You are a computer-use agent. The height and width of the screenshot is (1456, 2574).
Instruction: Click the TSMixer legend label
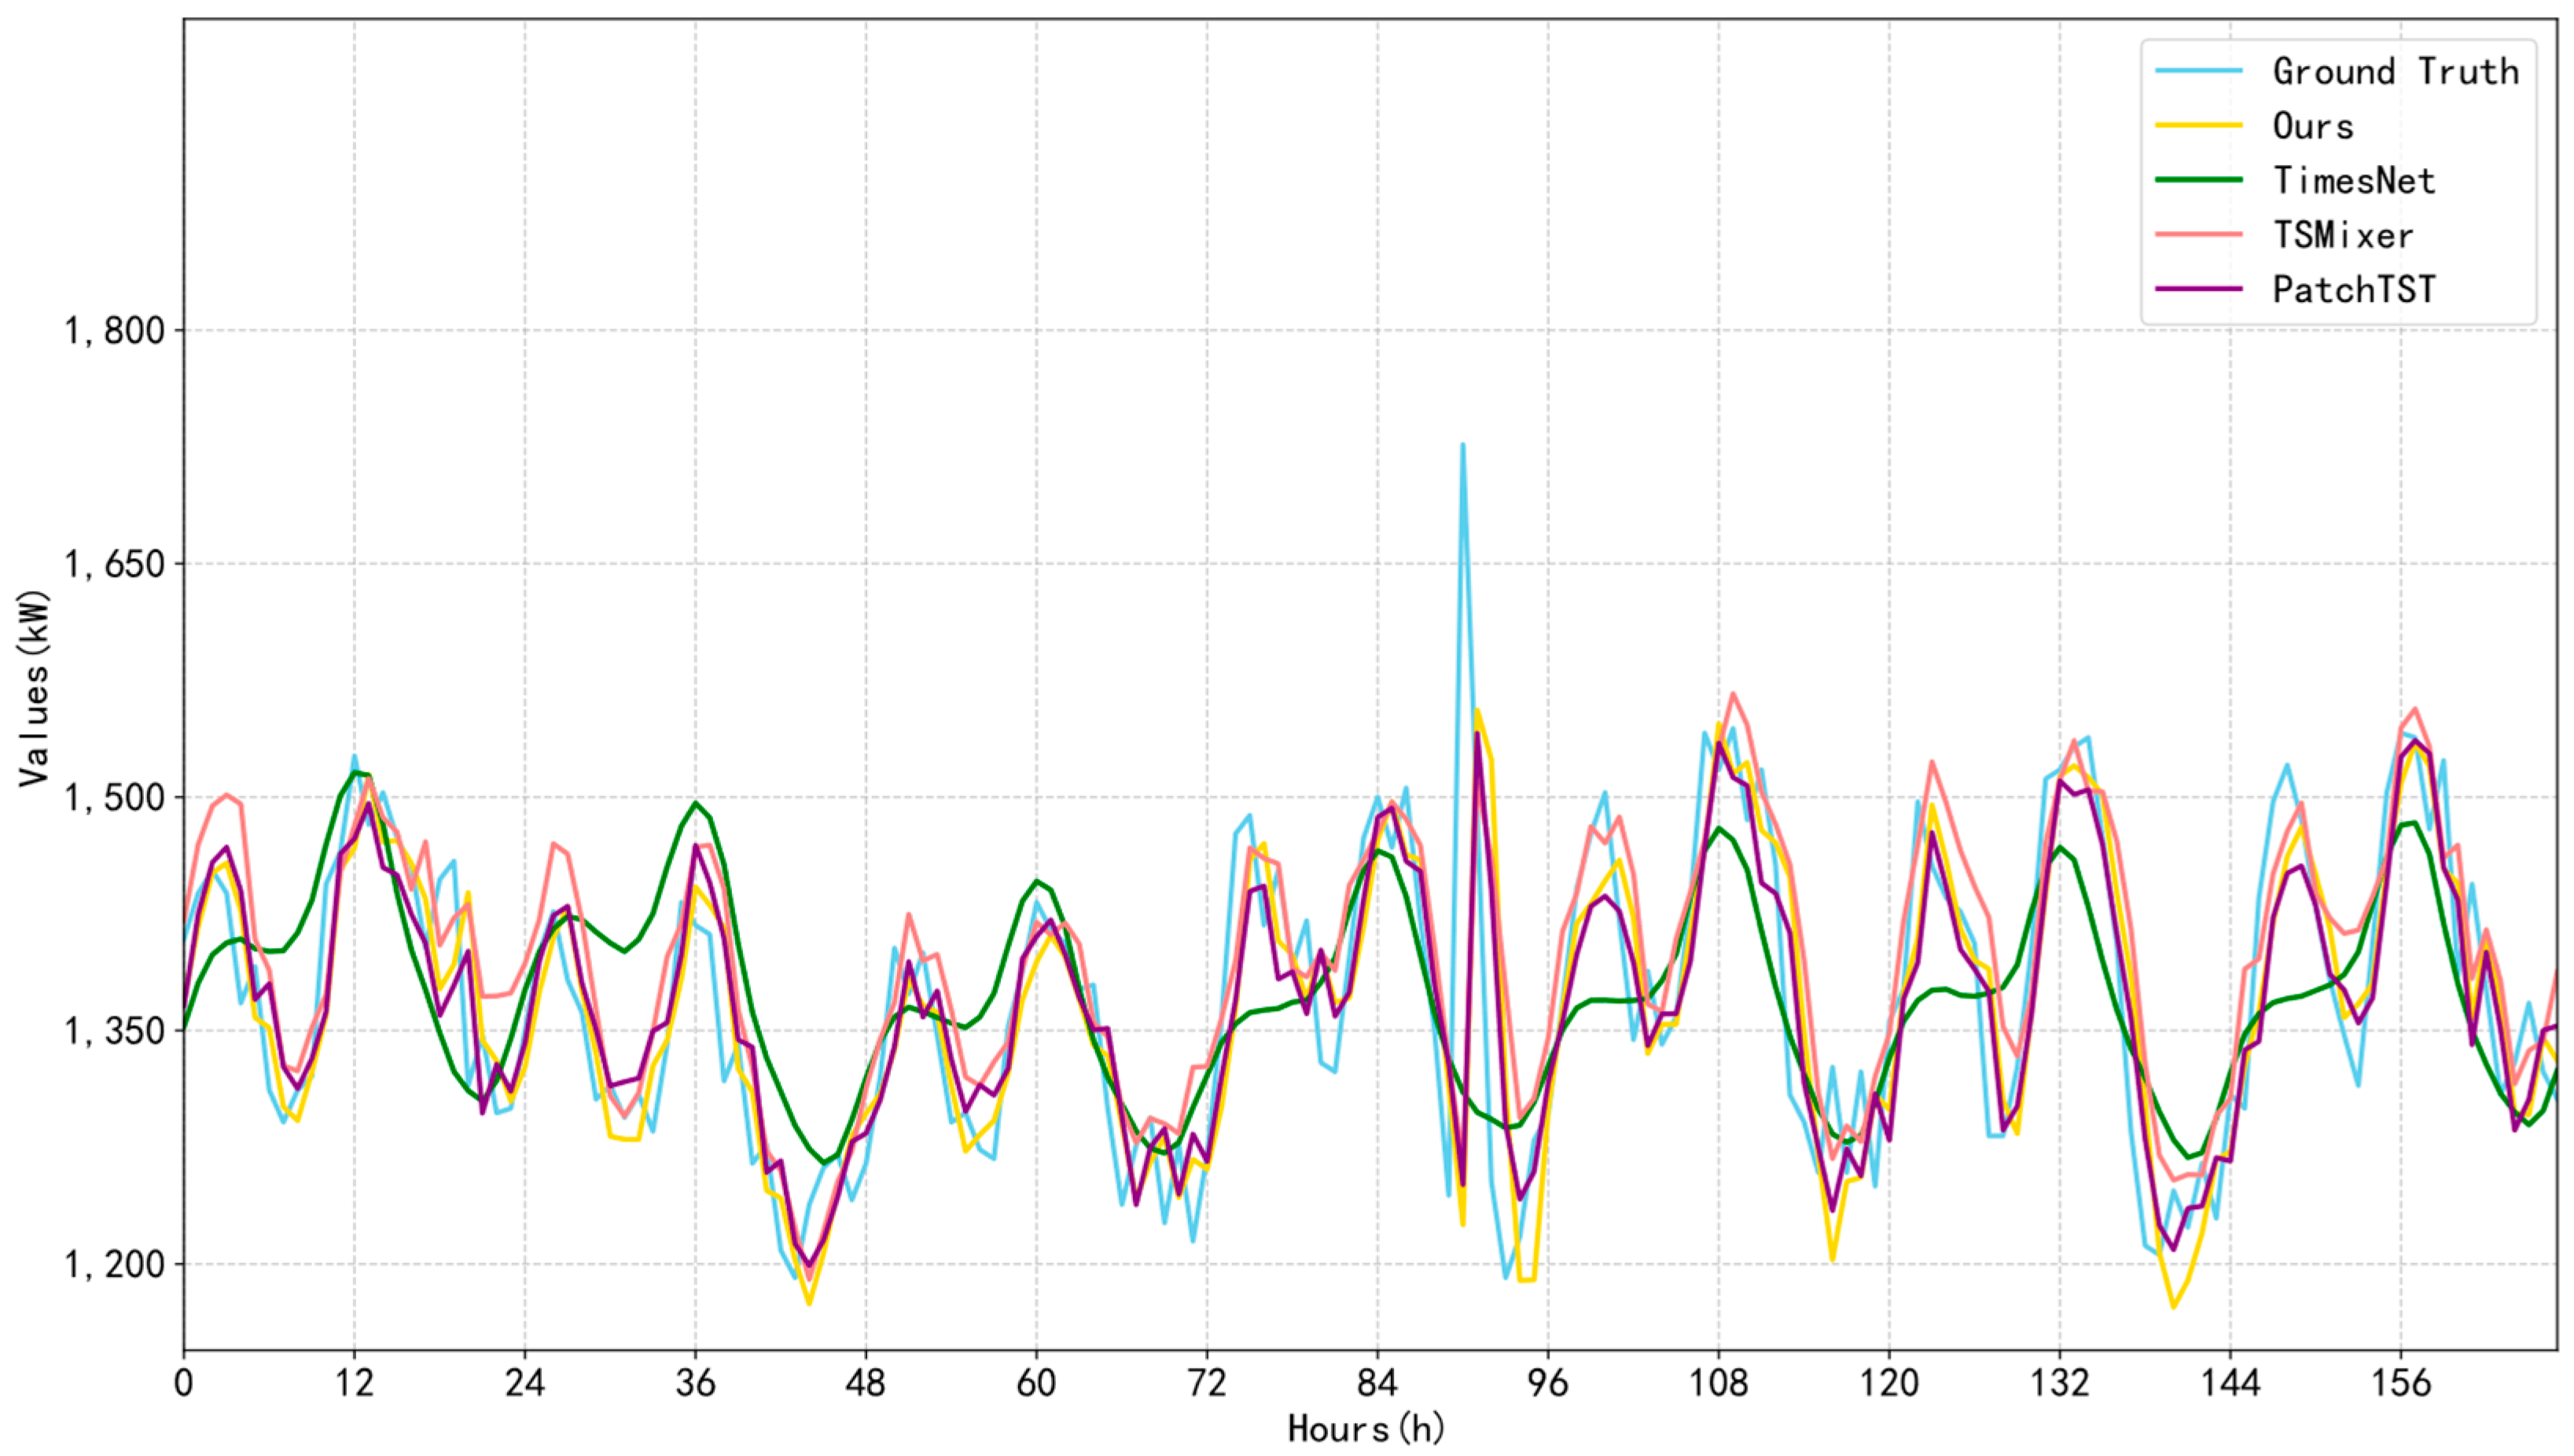[x=2342, y=235]
